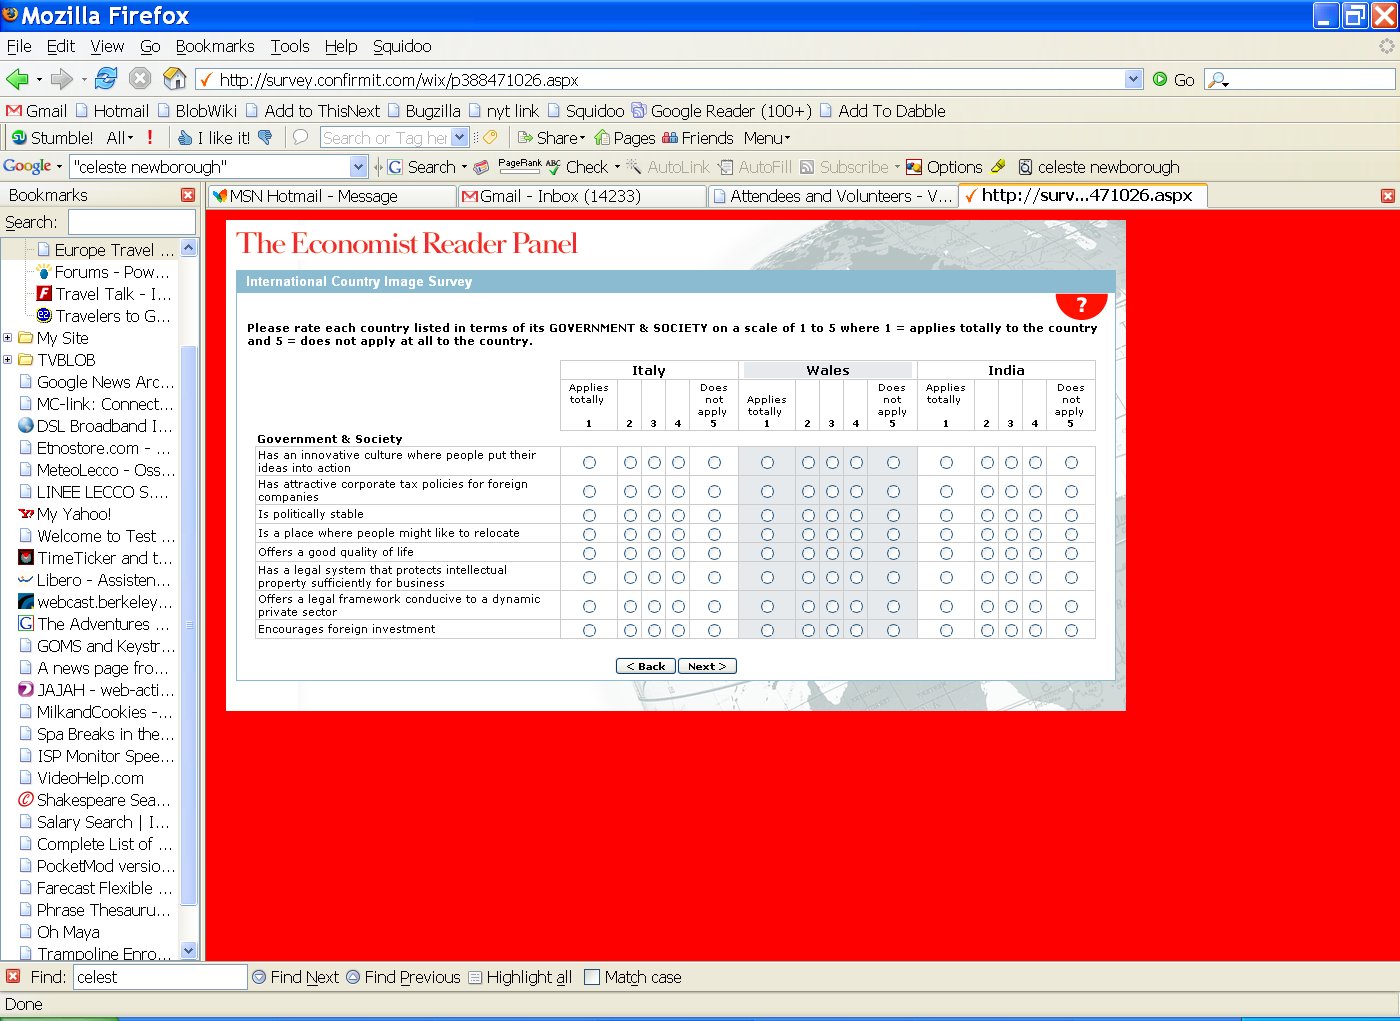Click the thumbs down icon
The image size is (1400, 1021).
tap(265, 137)
